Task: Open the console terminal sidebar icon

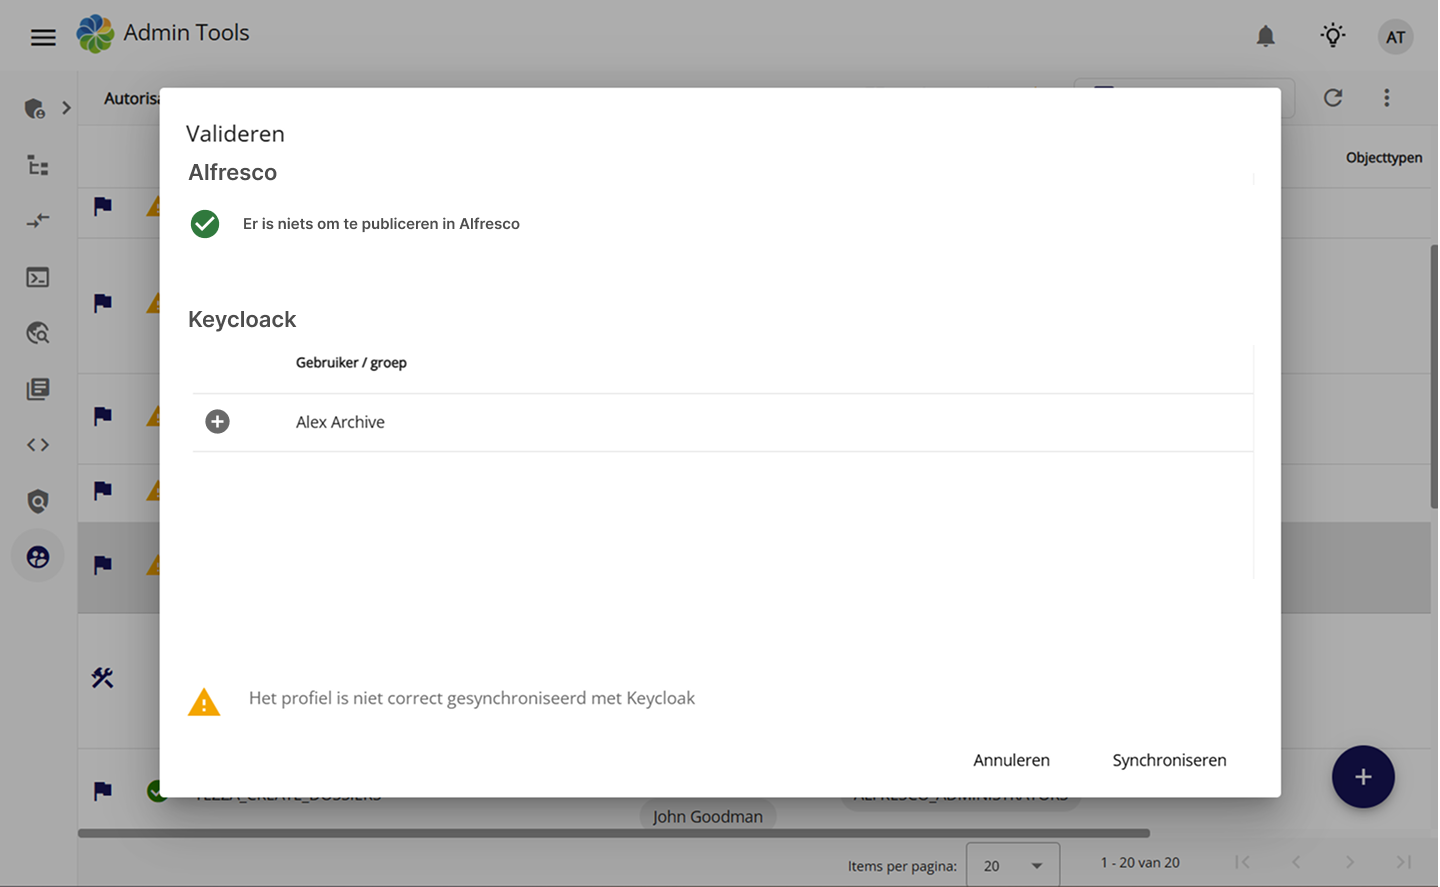Action: pos(38,278)
